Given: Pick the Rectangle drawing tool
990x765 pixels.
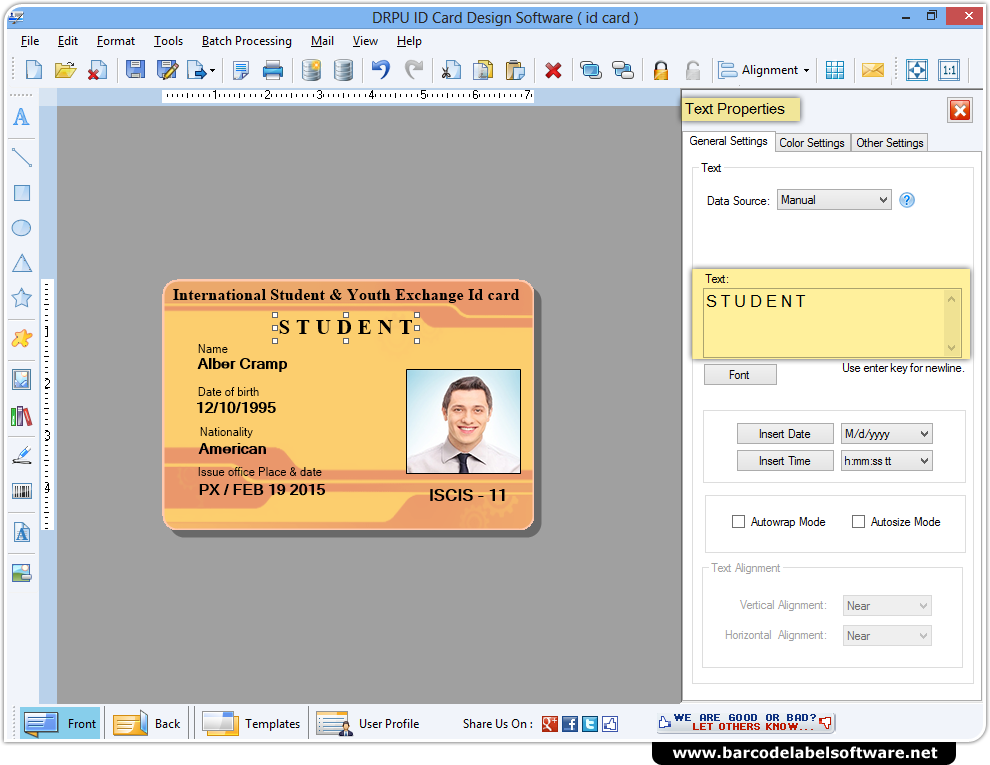Looking at the screenshot, I should coord(21,193).
